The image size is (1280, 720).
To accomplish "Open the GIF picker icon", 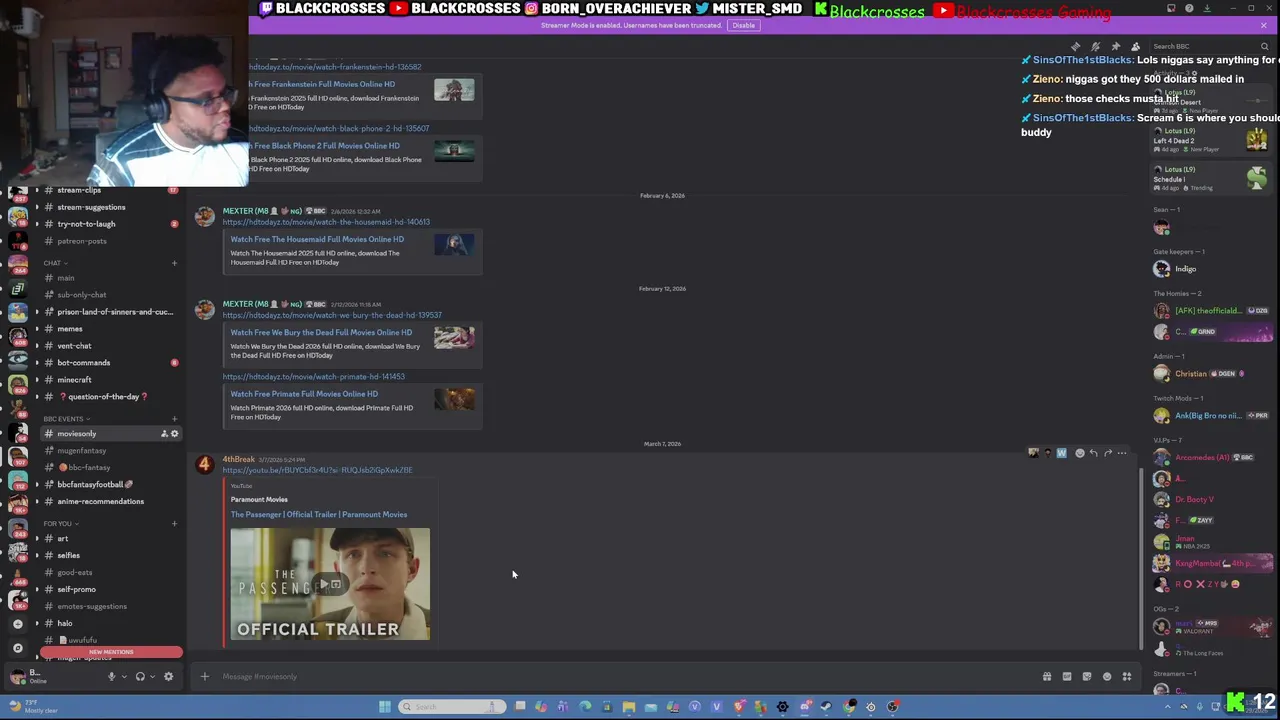I will 1067,677.
